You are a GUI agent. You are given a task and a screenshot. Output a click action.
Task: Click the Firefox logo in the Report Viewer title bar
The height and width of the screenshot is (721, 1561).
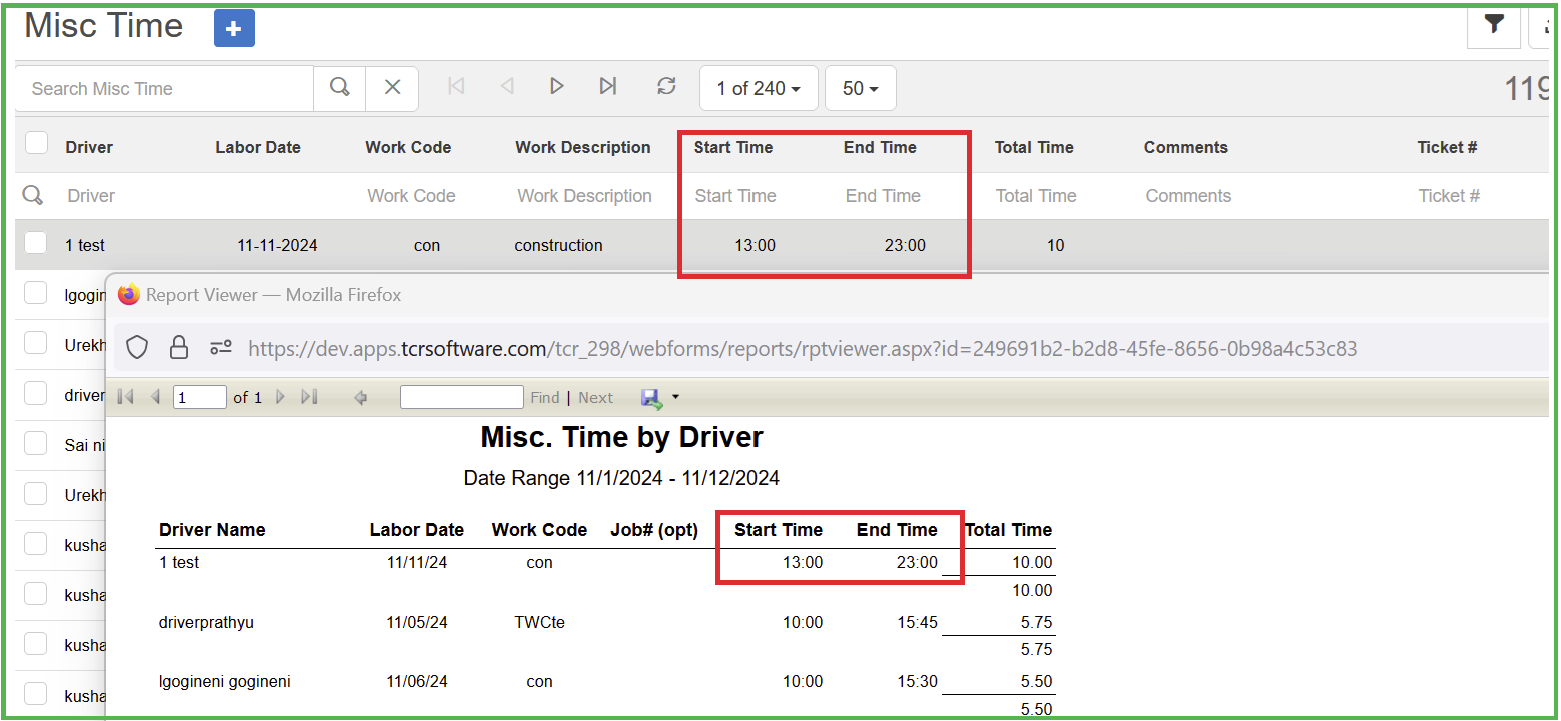coord(129,295)
